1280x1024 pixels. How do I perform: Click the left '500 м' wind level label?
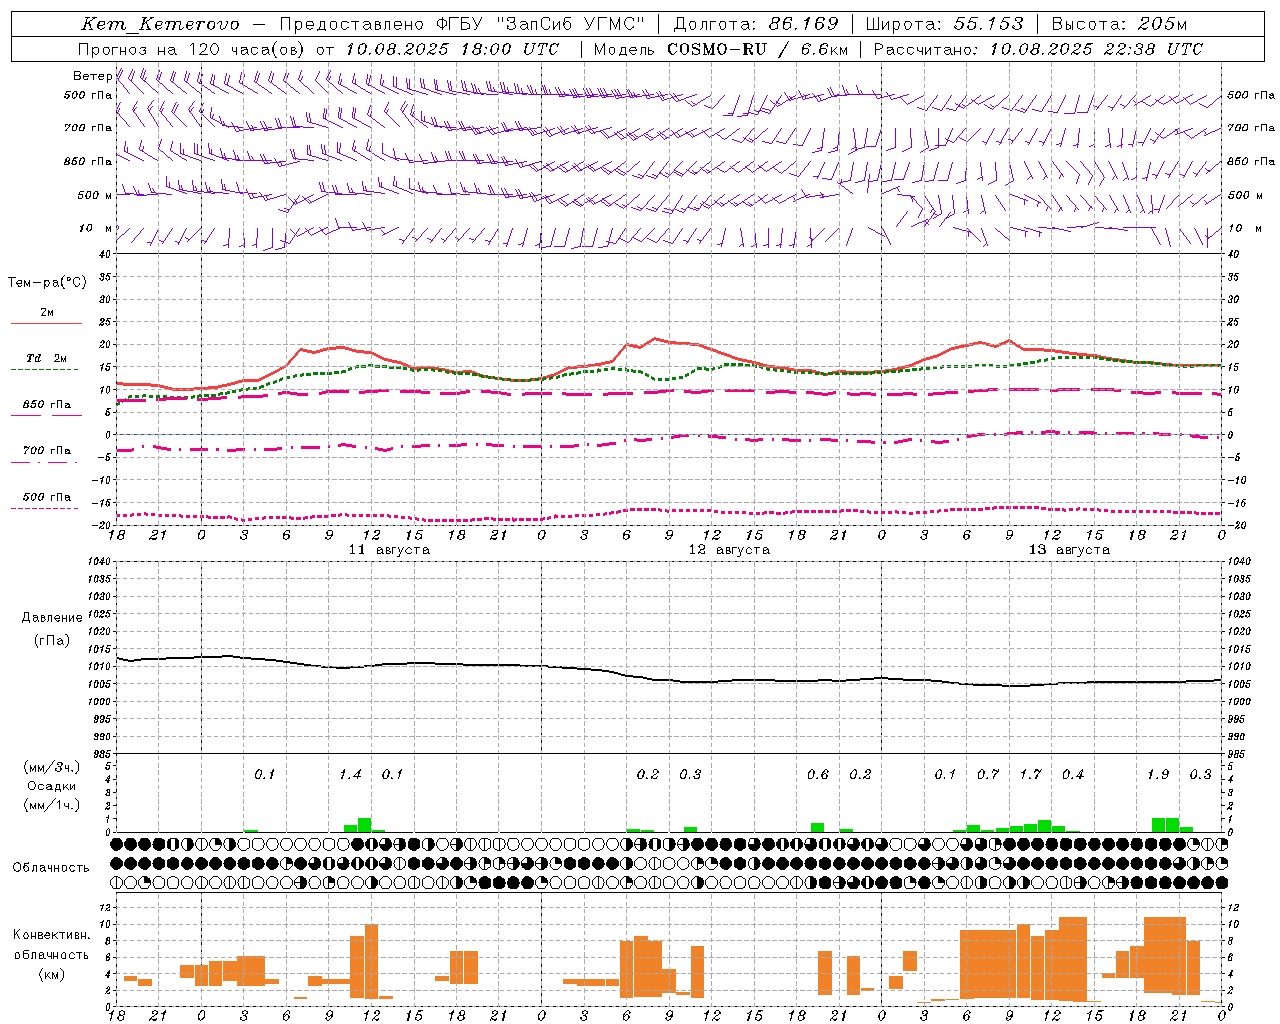coord(95,195)
